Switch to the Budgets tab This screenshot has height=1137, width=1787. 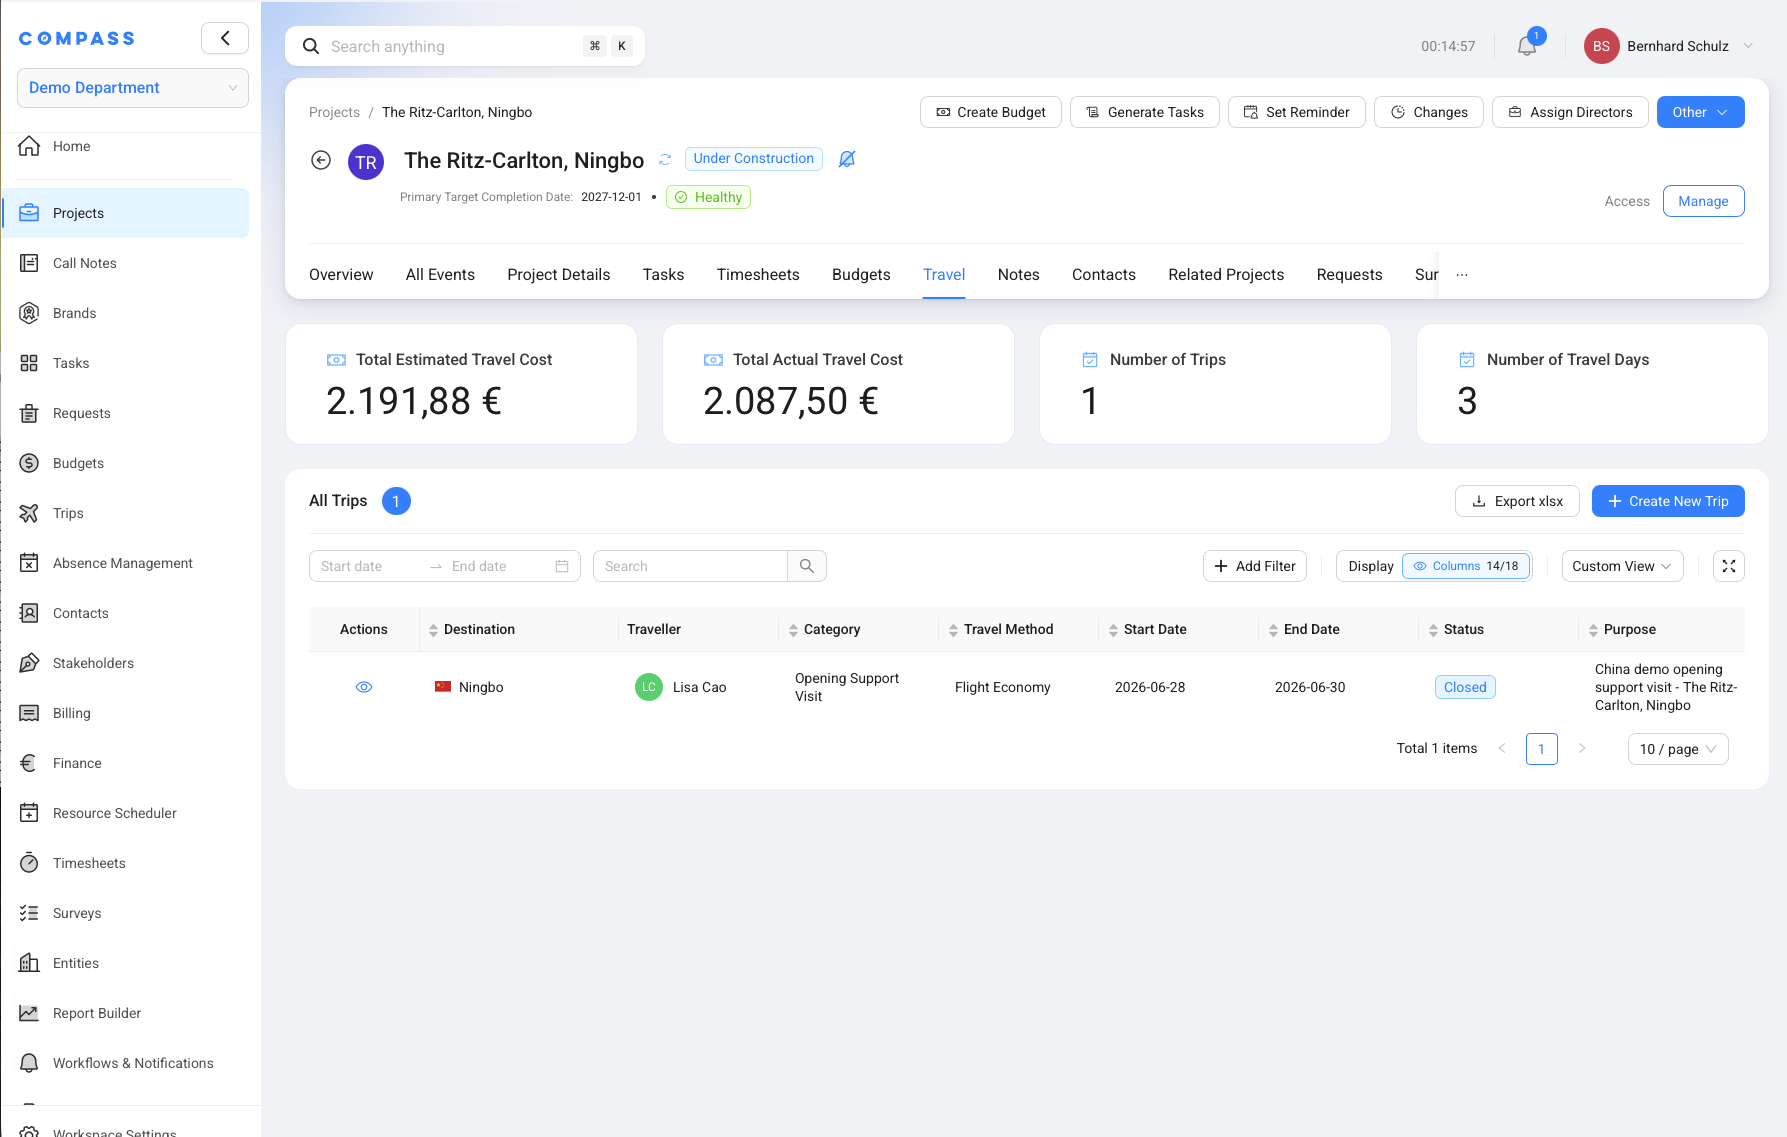pos(861,274)
